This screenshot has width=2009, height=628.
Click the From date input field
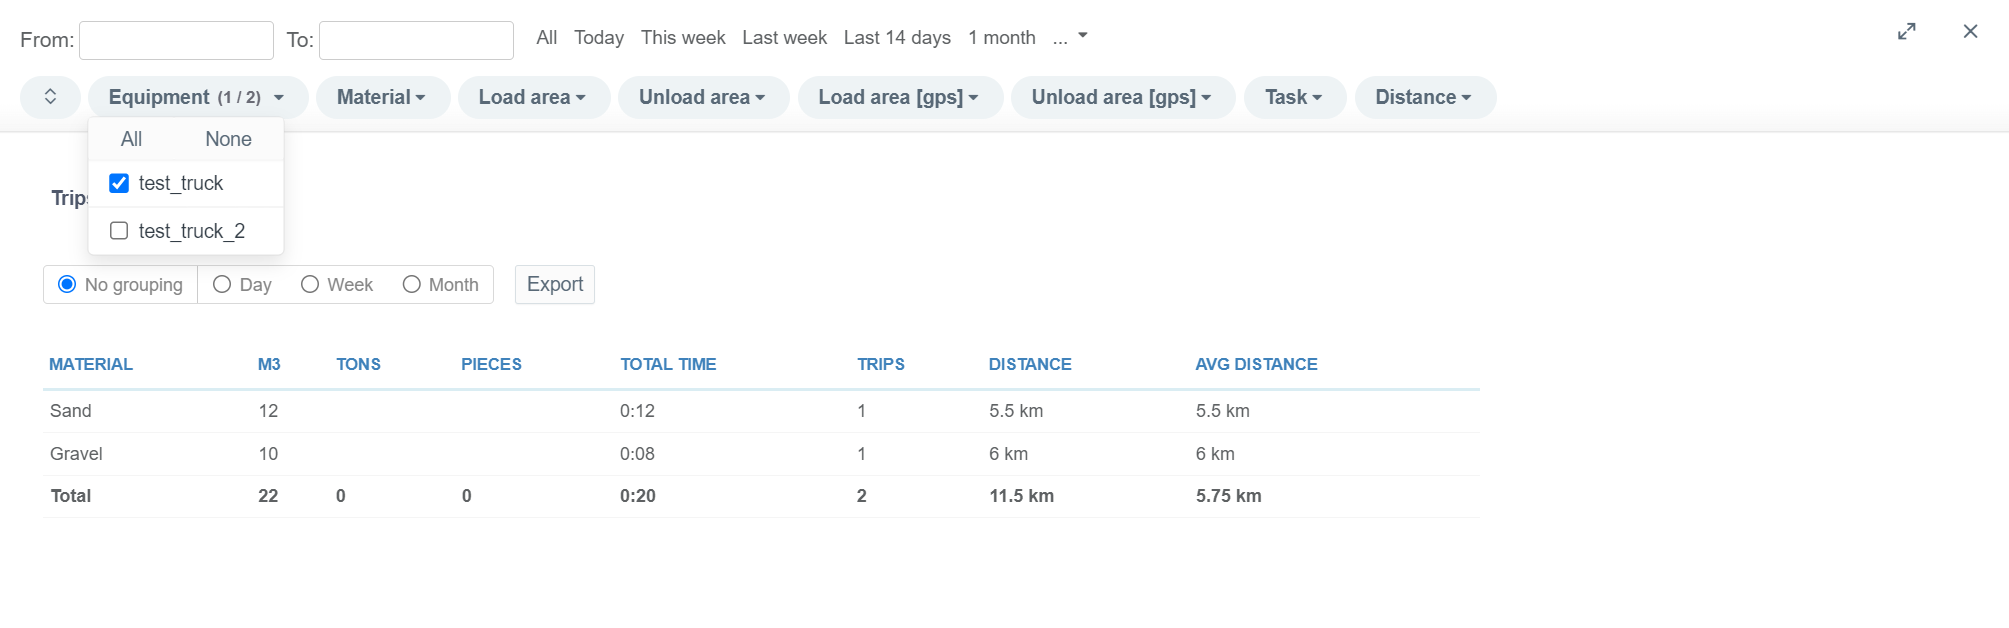[x=176, y=40]
